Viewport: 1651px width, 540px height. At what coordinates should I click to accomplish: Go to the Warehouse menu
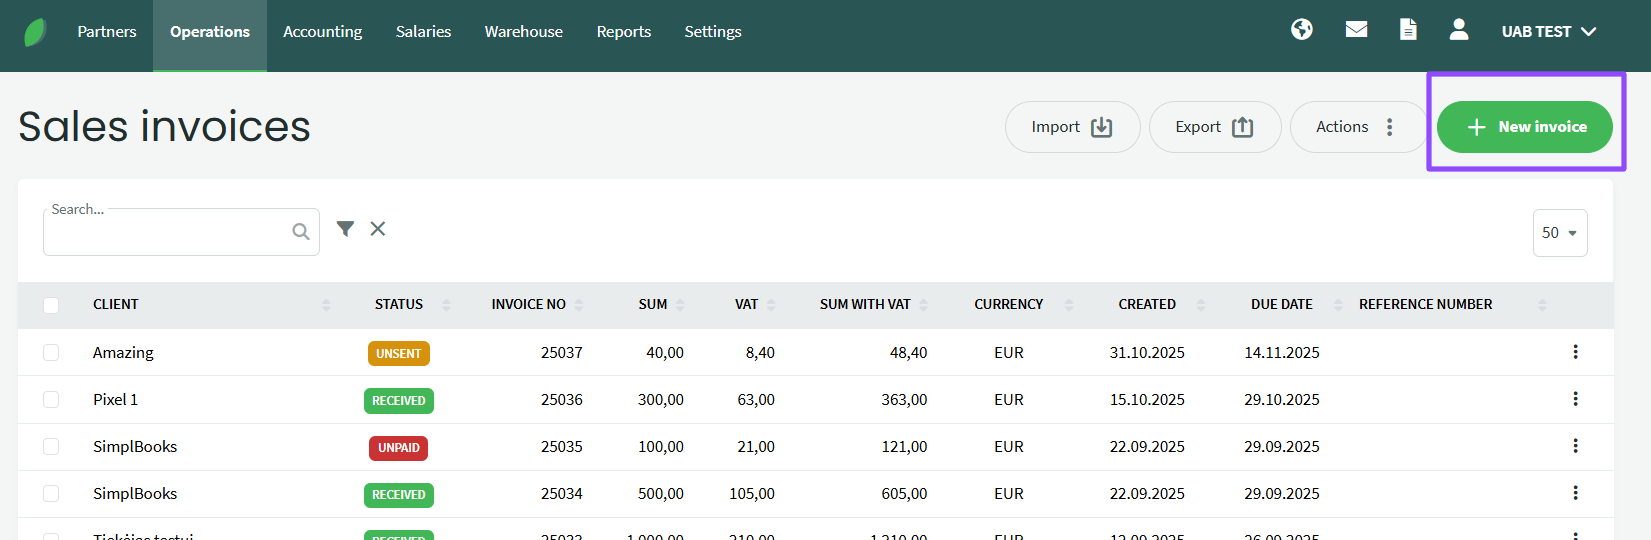point(523,32)
